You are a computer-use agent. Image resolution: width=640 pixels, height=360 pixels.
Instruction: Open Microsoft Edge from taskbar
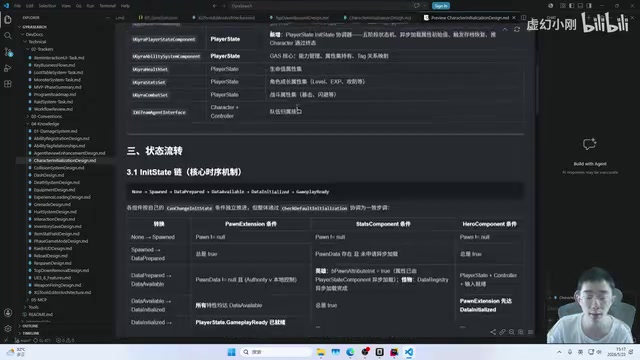pos(350,352)
